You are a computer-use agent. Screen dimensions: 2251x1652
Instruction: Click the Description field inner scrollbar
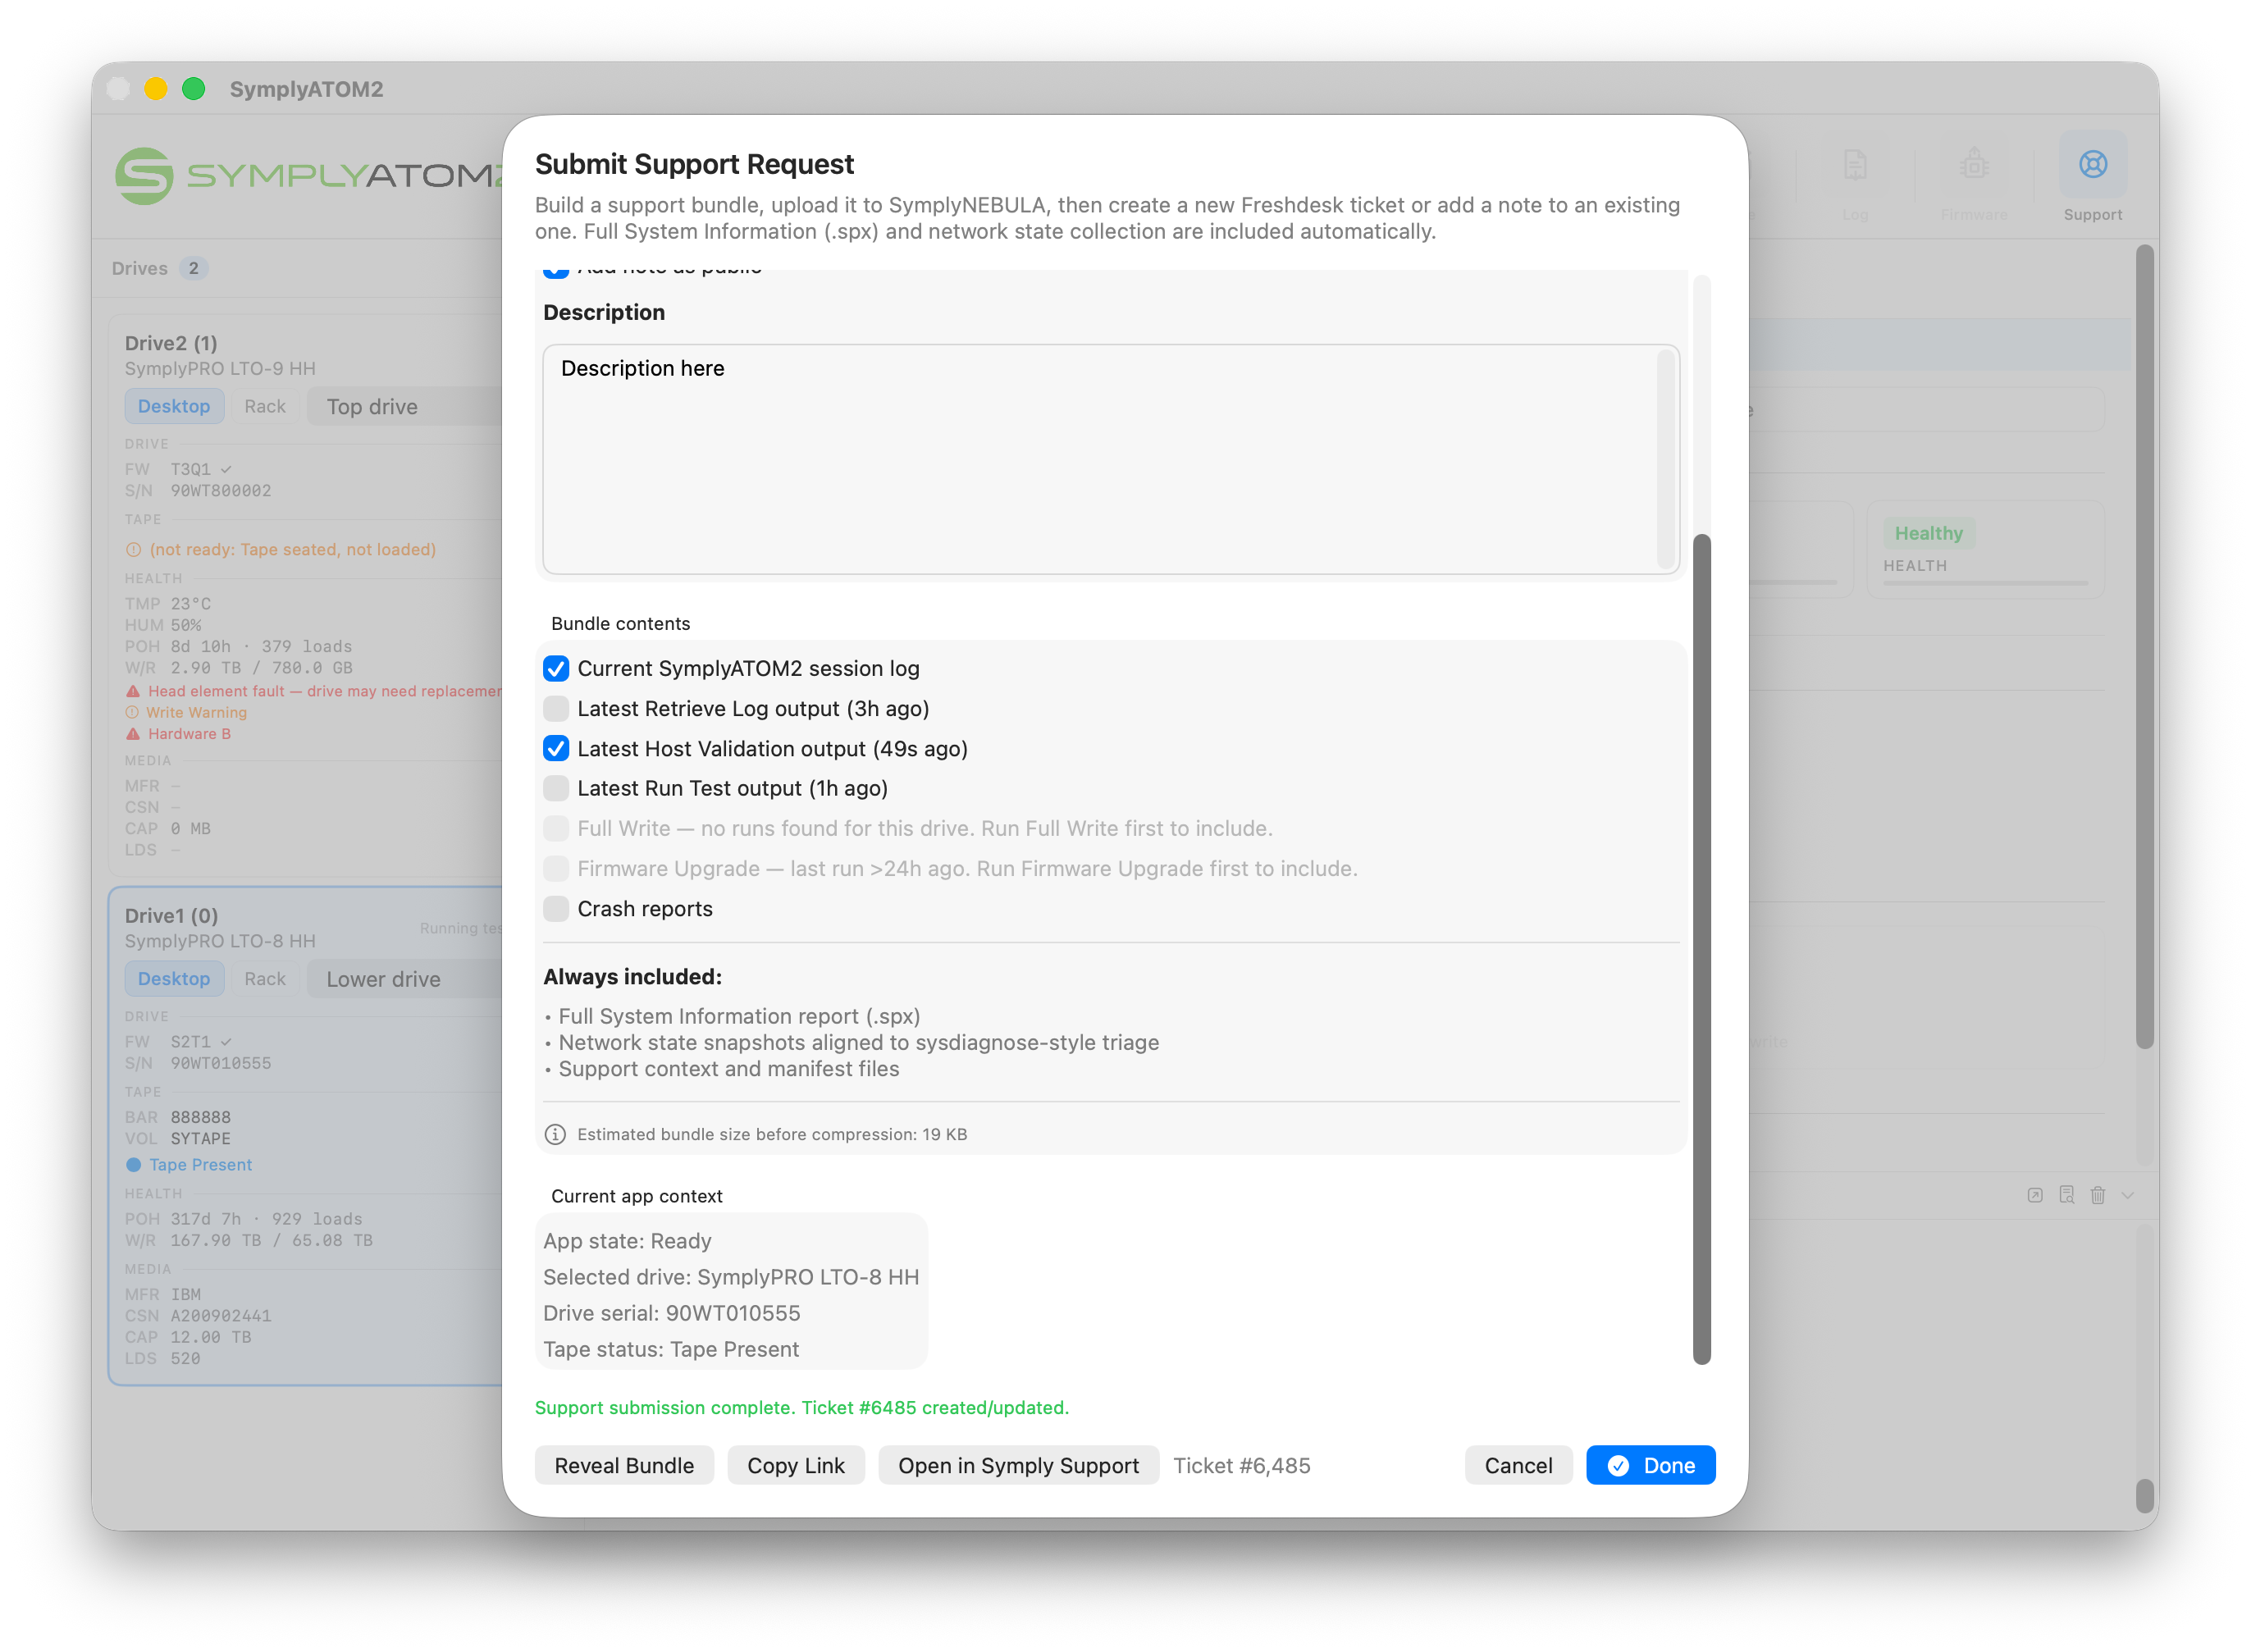pyautogui.click(x=1665, y=459)
